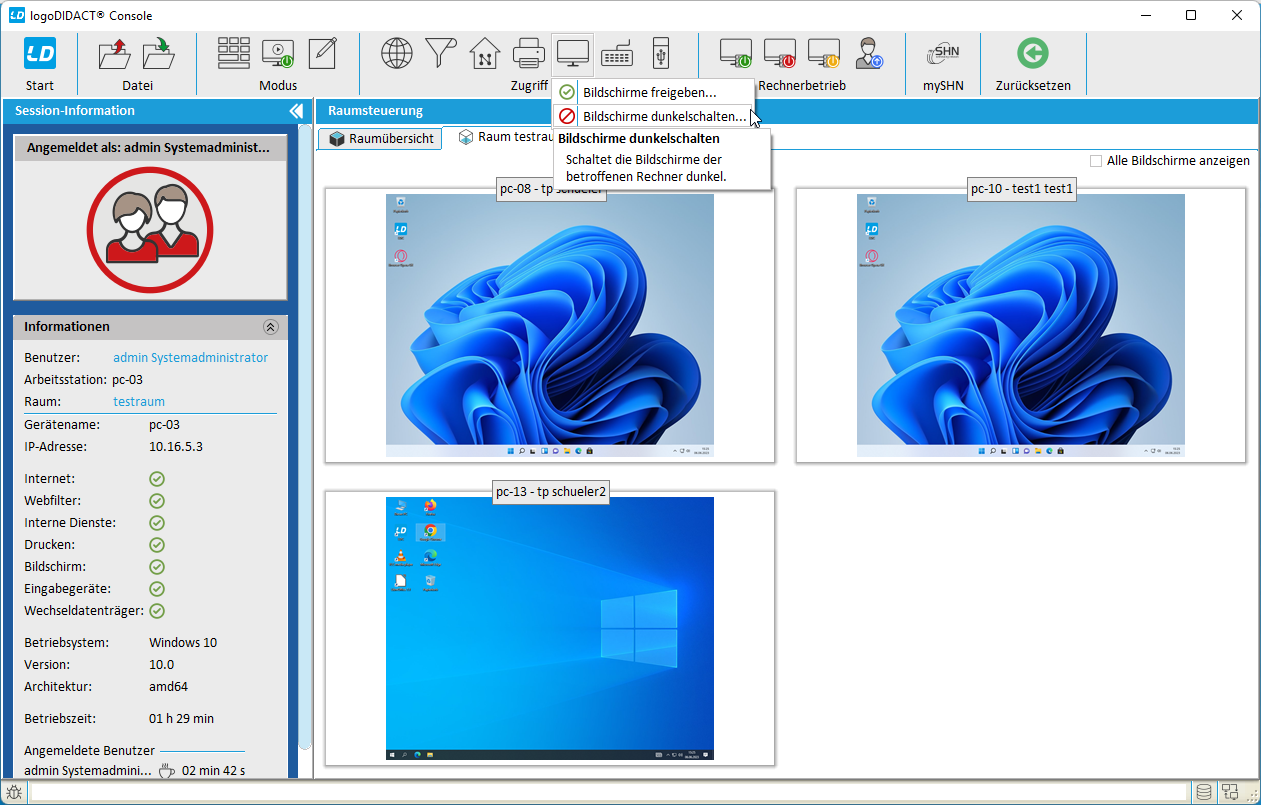The height and width of the screenshot is (805, 1261).
Task: Click the internal services house icon
Action: [x=485, y=53]
